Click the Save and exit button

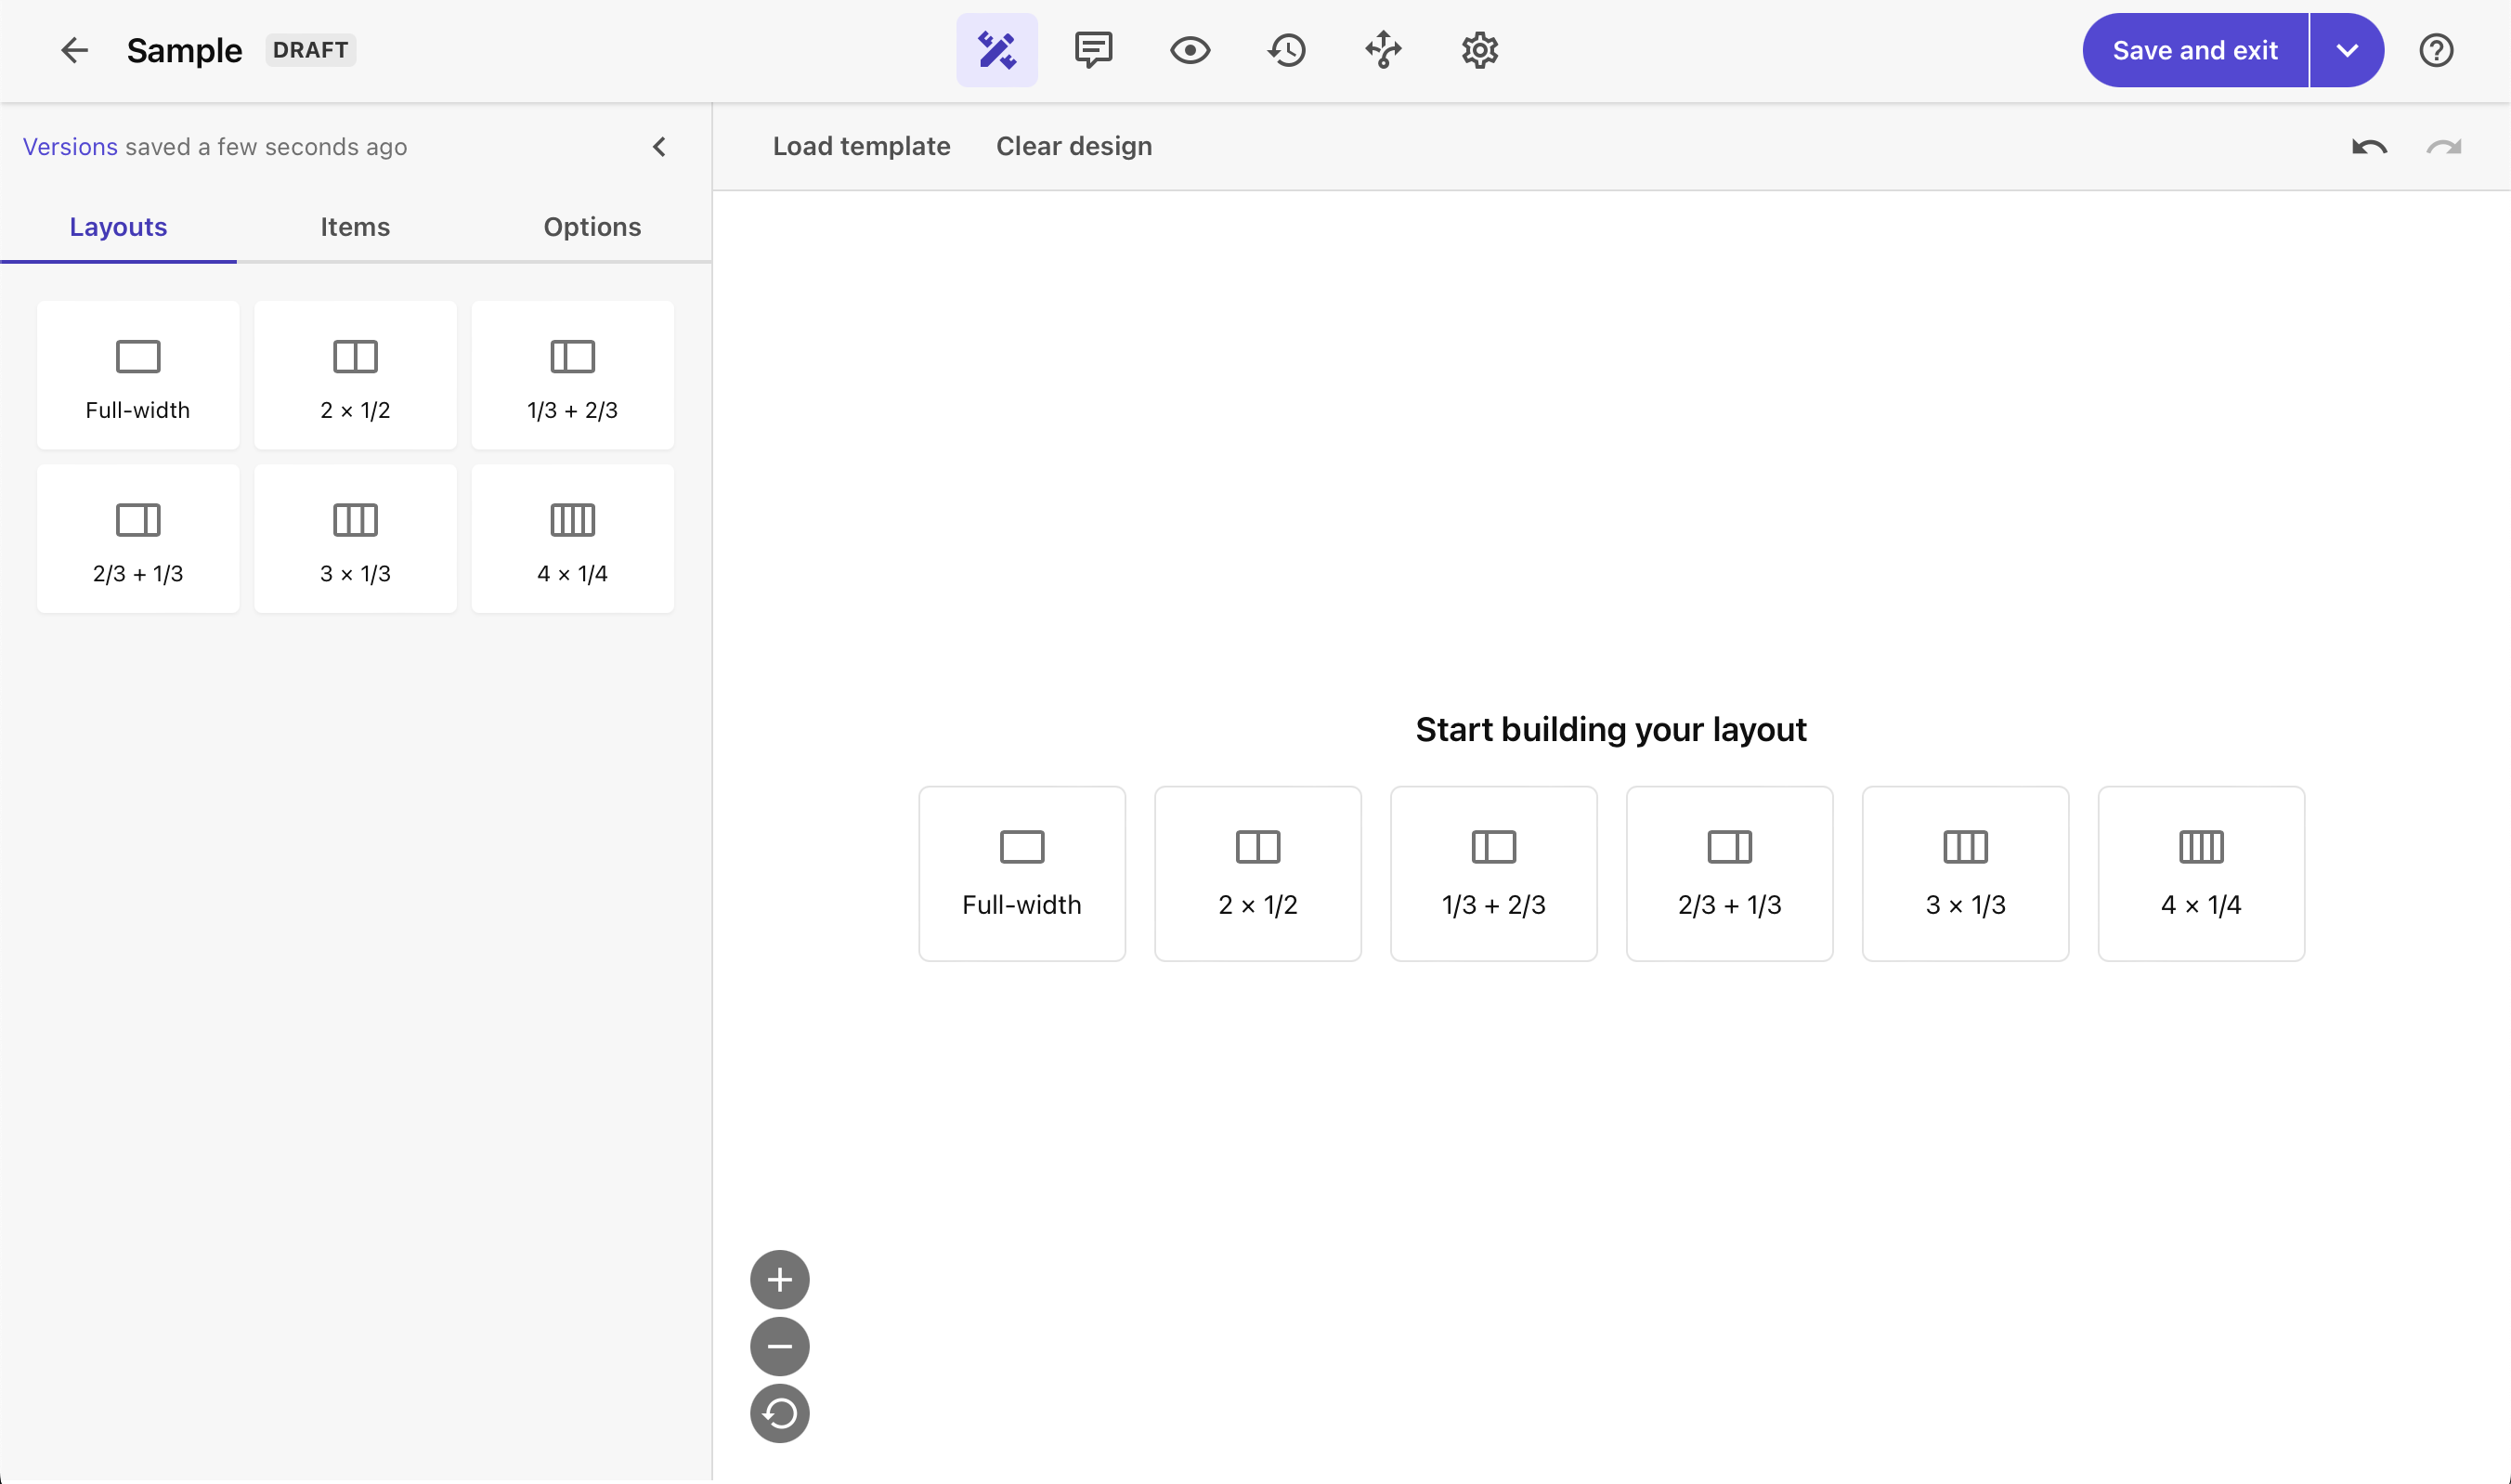coord(2195,49)
